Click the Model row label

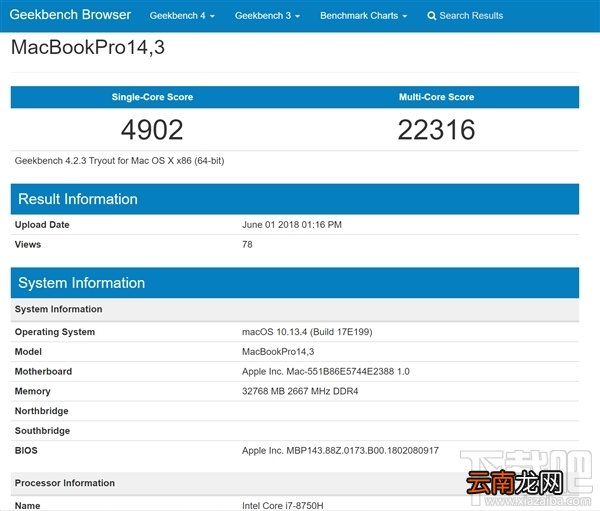click(x=28, y=352)
